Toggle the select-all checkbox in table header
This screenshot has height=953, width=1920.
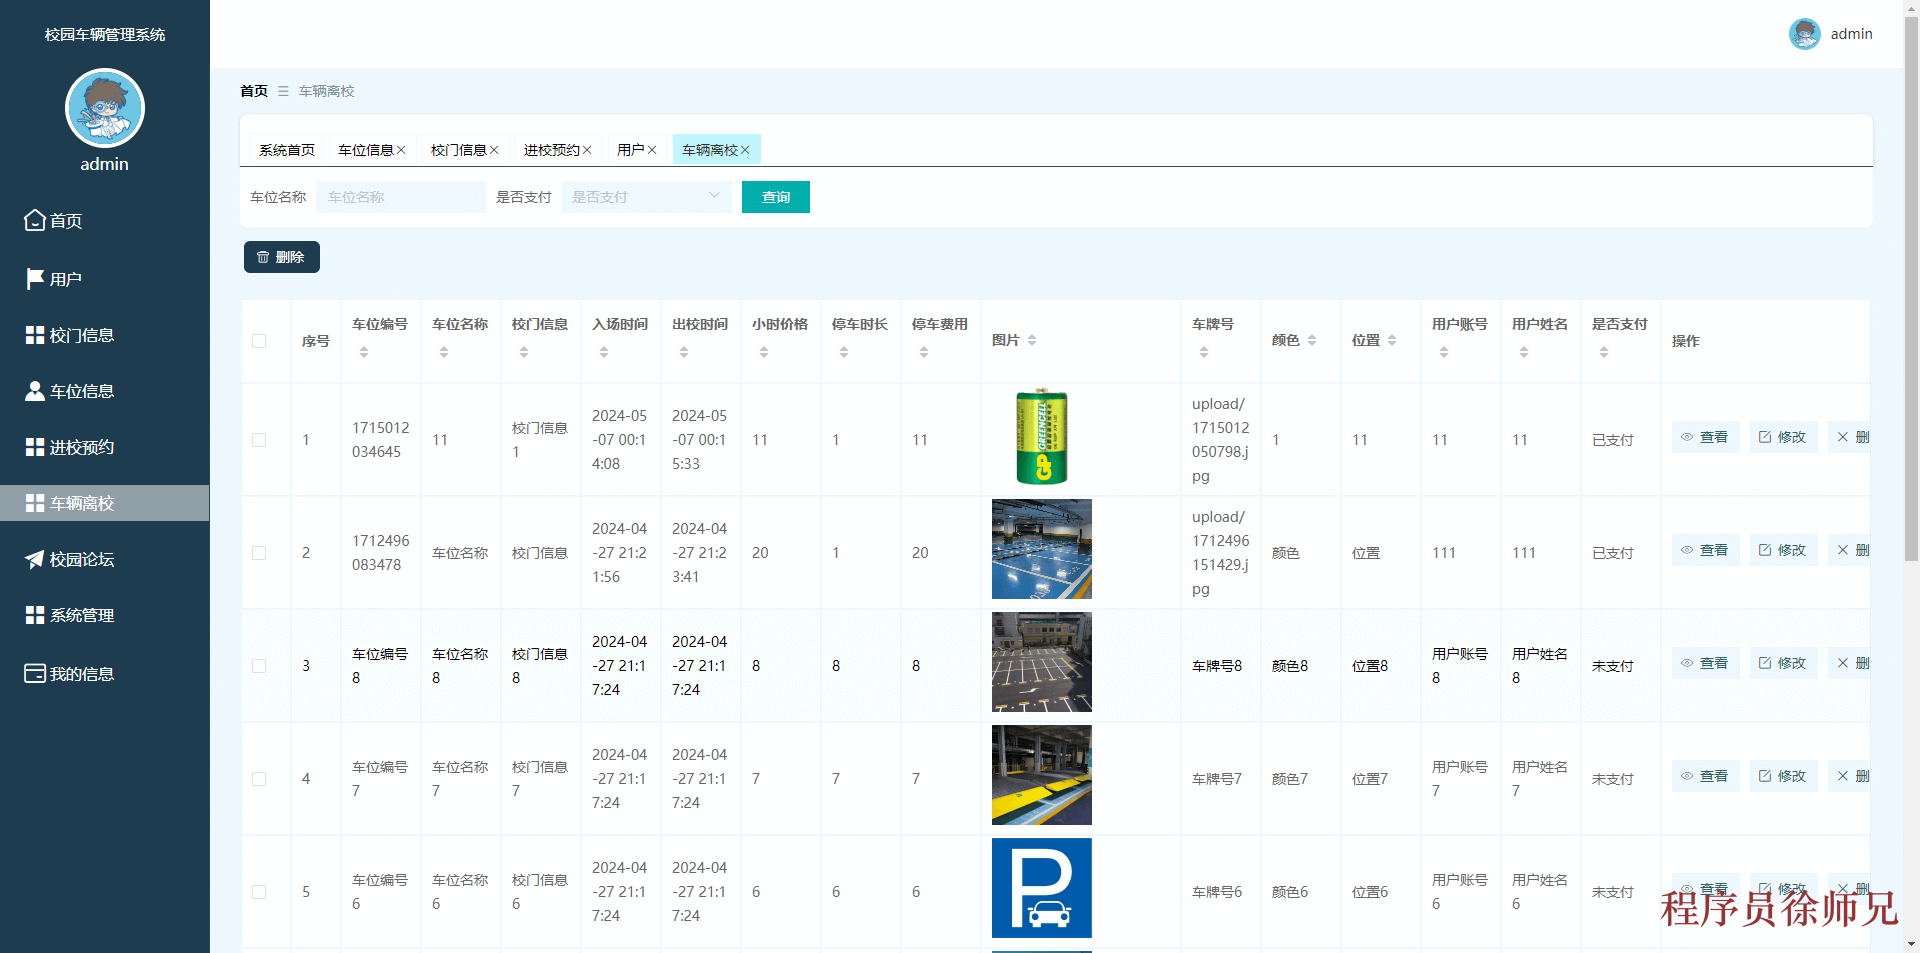click(x=260, y=341)
